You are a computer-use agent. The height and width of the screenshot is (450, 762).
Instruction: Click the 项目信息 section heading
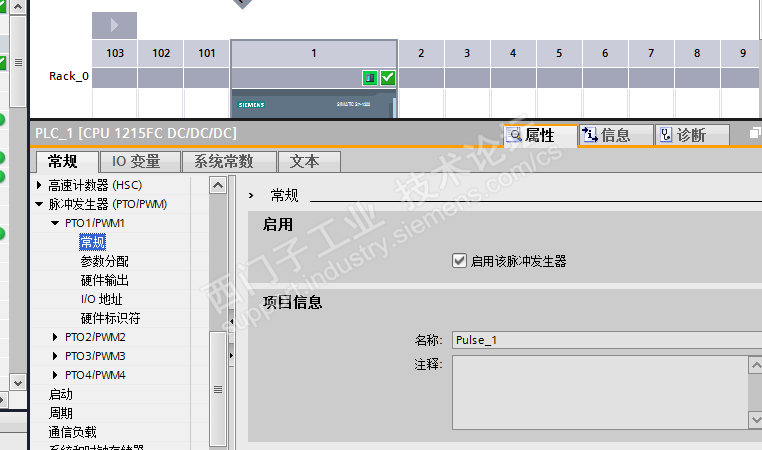[293, 302]
